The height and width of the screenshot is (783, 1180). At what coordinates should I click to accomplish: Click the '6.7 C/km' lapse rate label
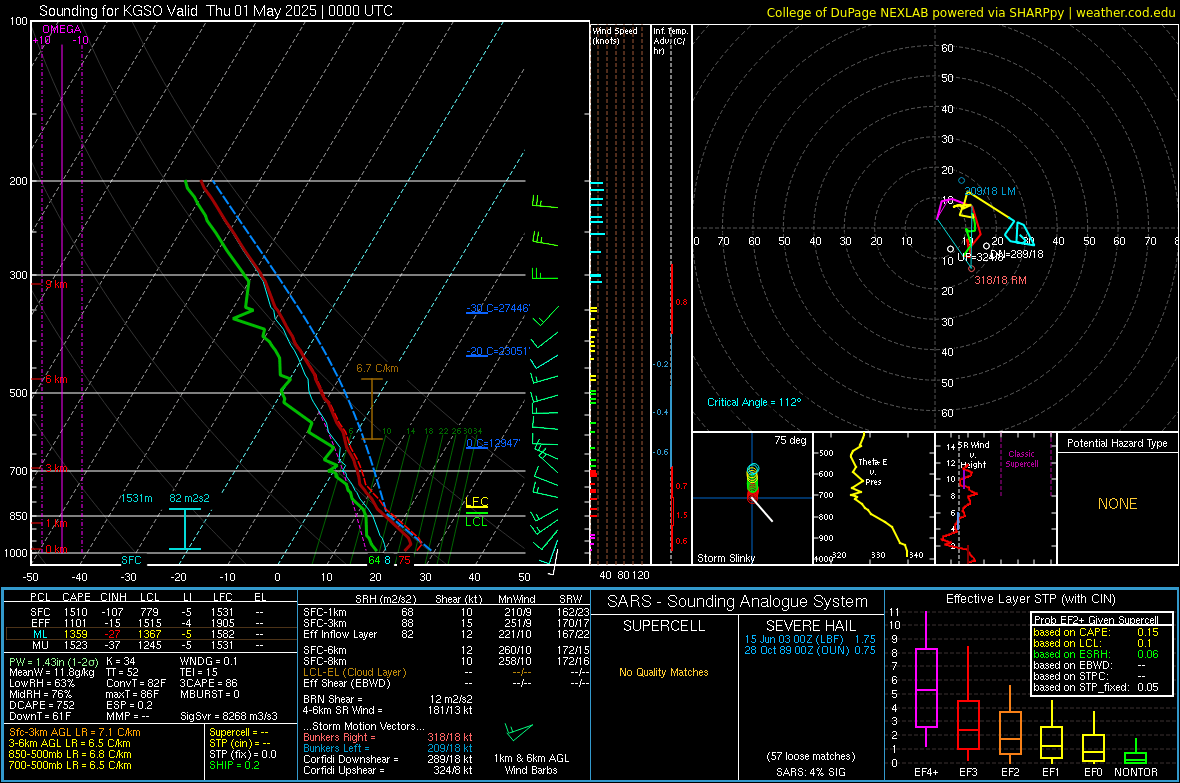click(377, 368)
